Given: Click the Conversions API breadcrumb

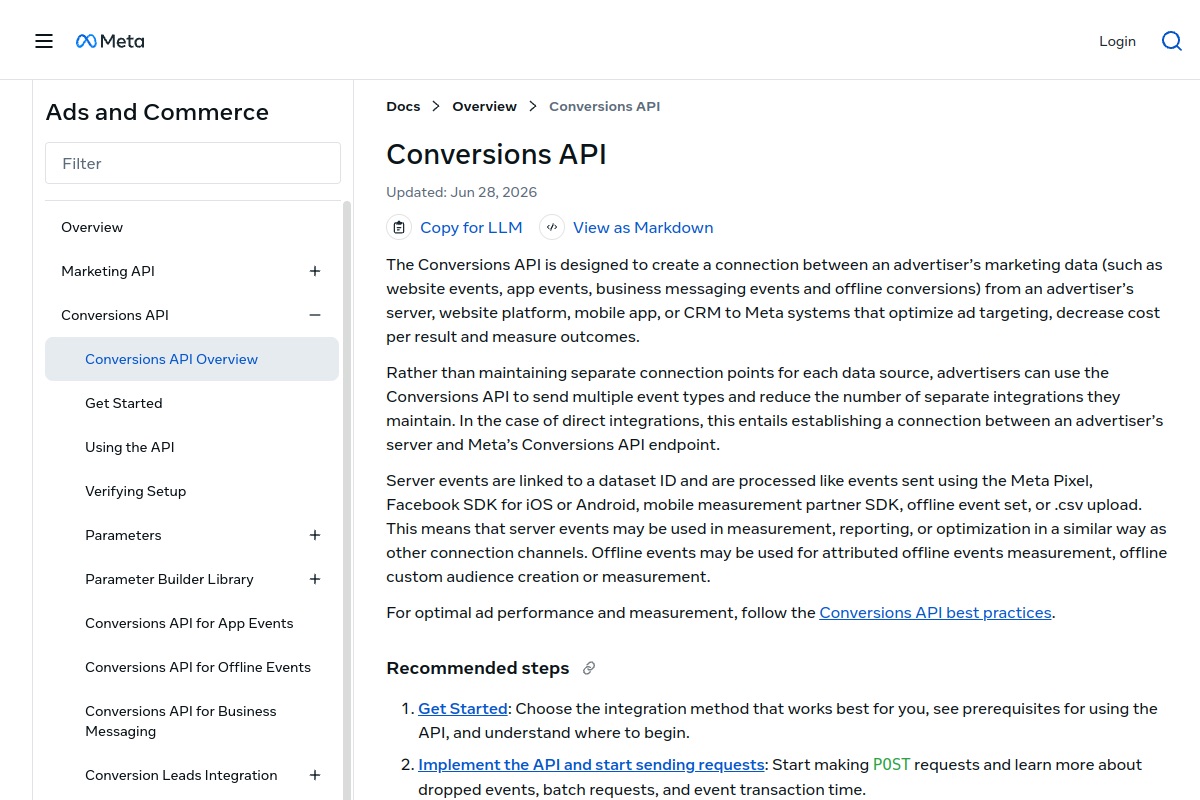Looking at the screenshot, I should (604, 106).
